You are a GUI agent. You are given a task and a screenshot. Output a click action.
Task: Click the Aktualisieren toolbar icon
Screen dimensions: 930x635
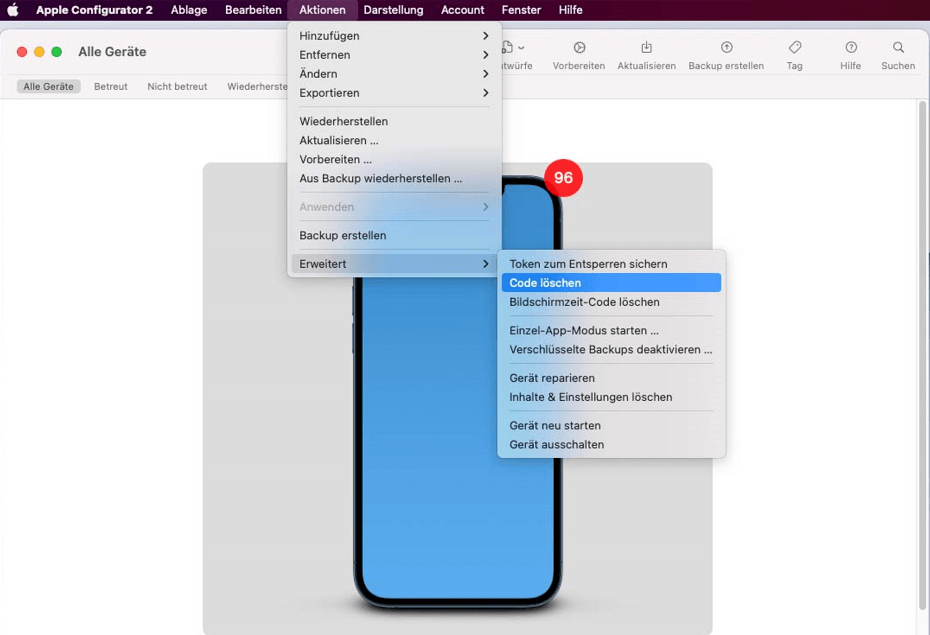click(646, 47)
